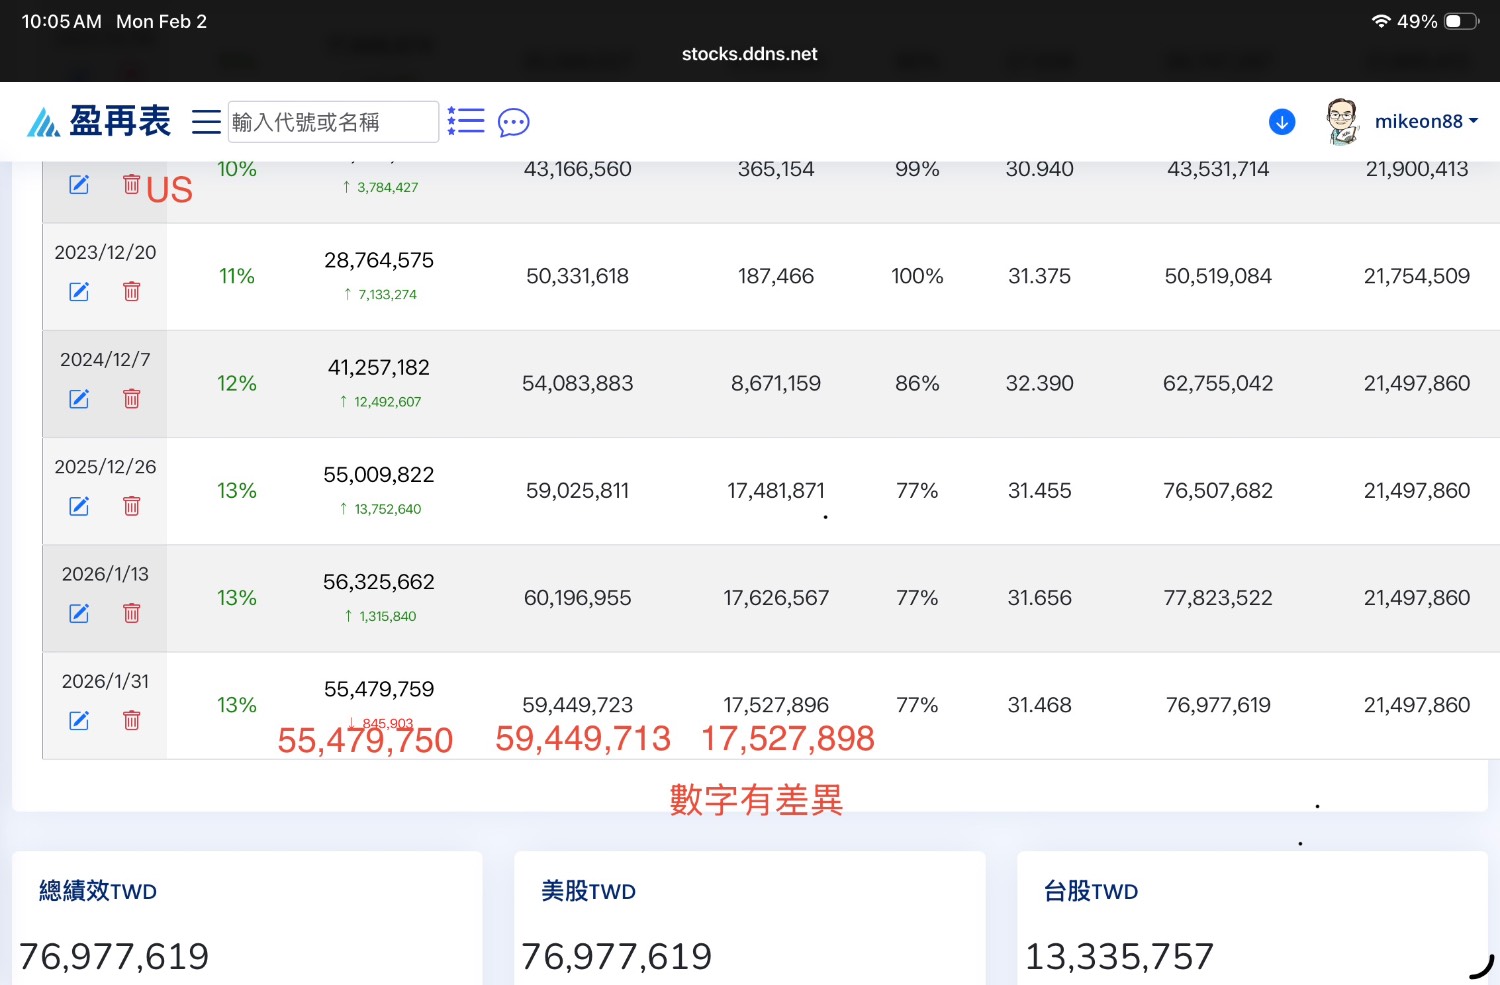Click the user avatar picture

tap(1341, 122)
